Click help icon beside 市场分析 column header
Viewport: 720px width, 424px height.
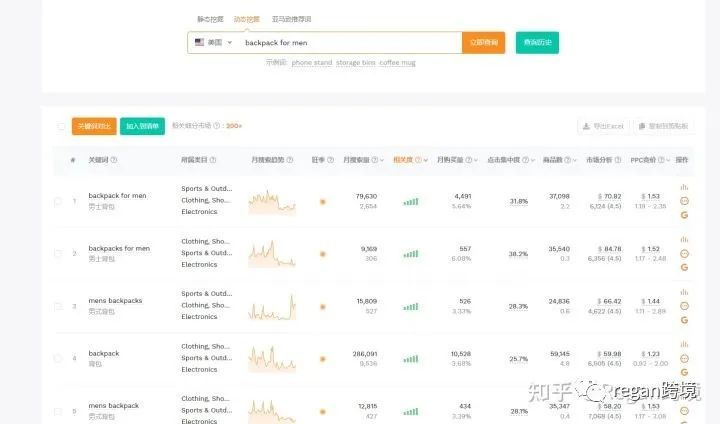coord(618,160)
